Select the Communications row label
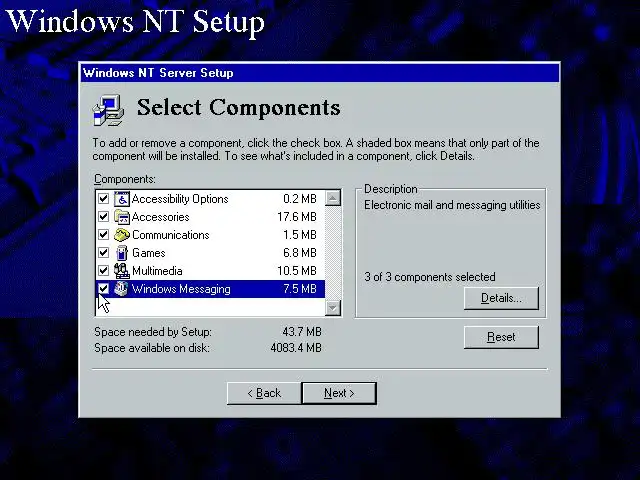 click(171, 235)
